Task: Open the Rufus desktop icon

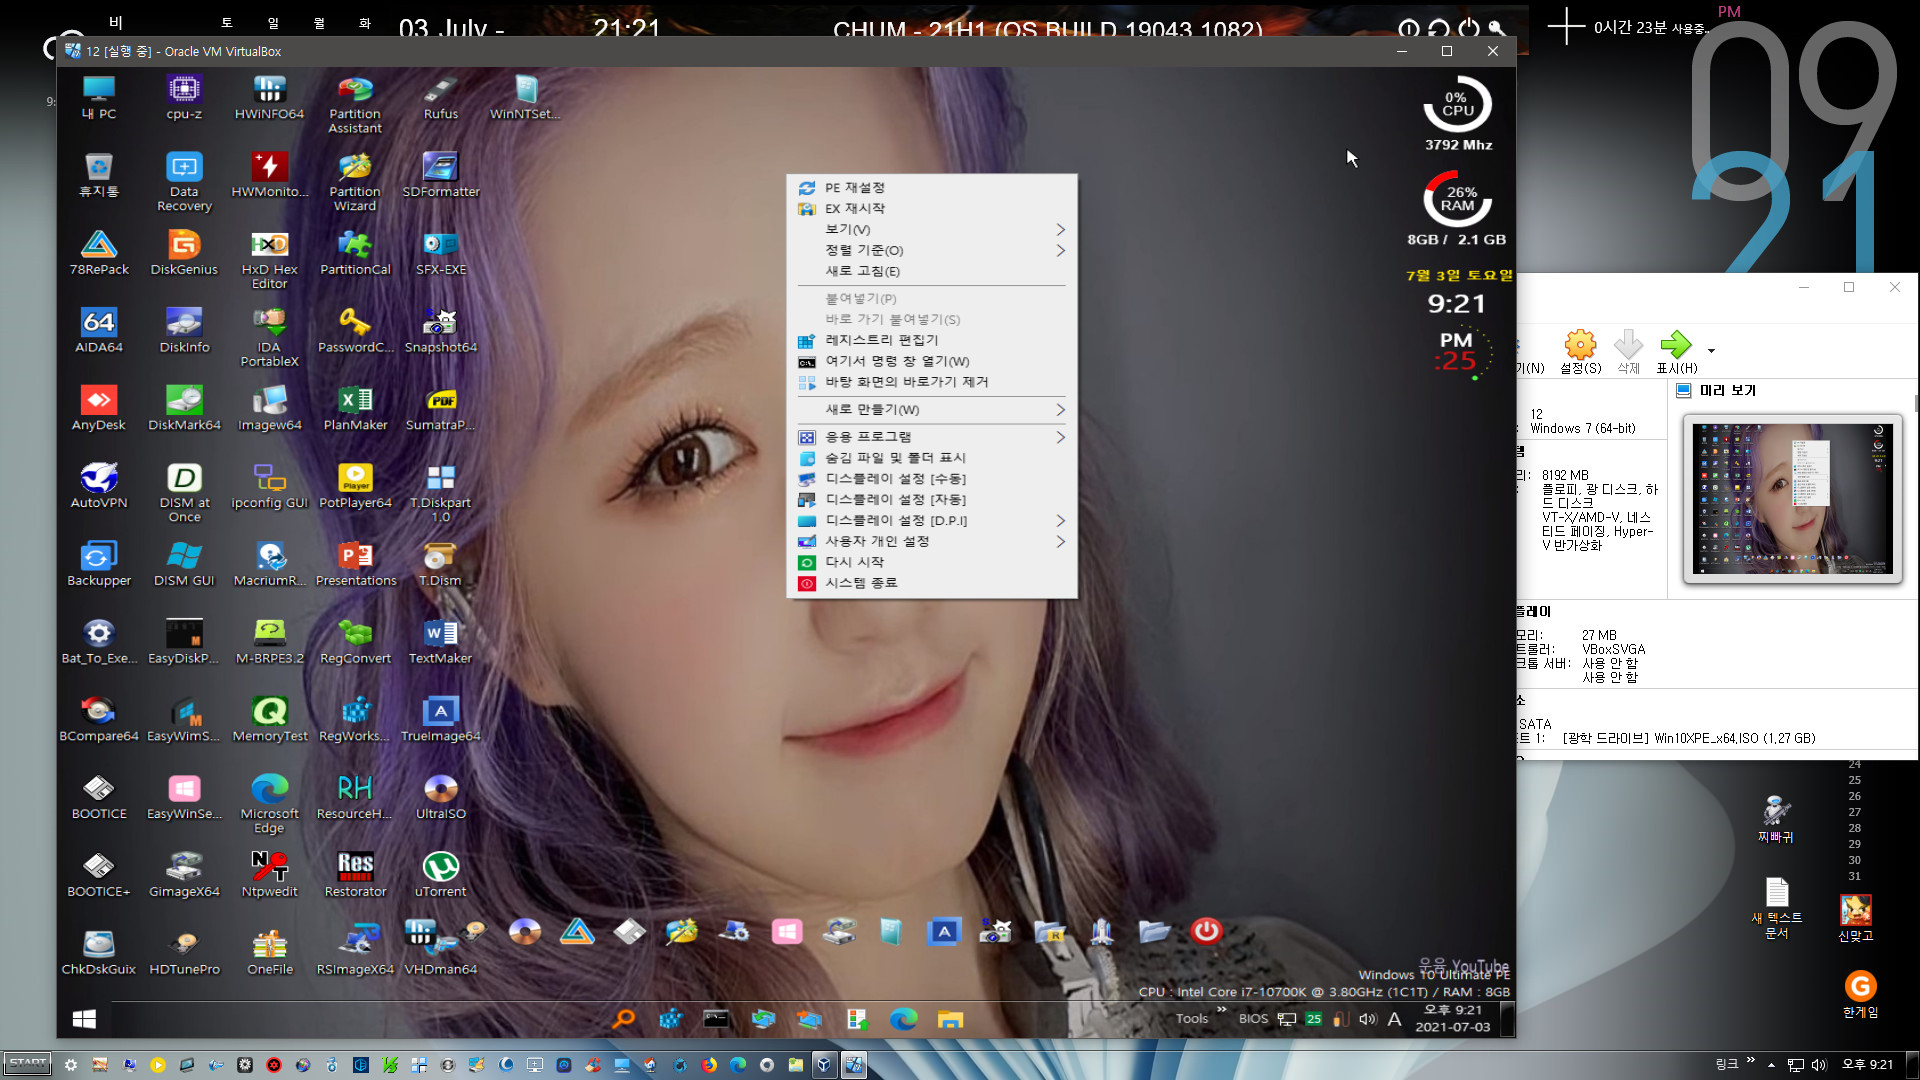Action: coord(441,97)
